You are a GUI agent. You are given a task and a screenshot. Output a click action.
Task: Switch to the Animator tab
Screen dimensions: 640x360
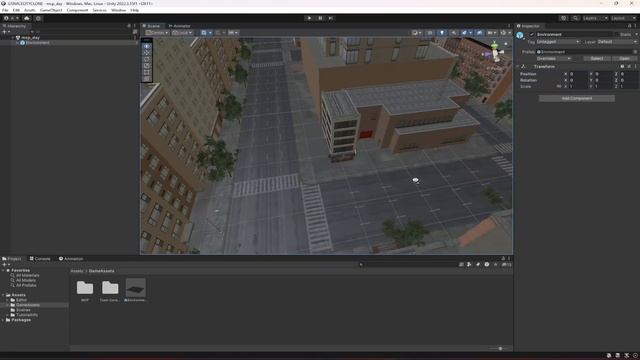[180, 26]
